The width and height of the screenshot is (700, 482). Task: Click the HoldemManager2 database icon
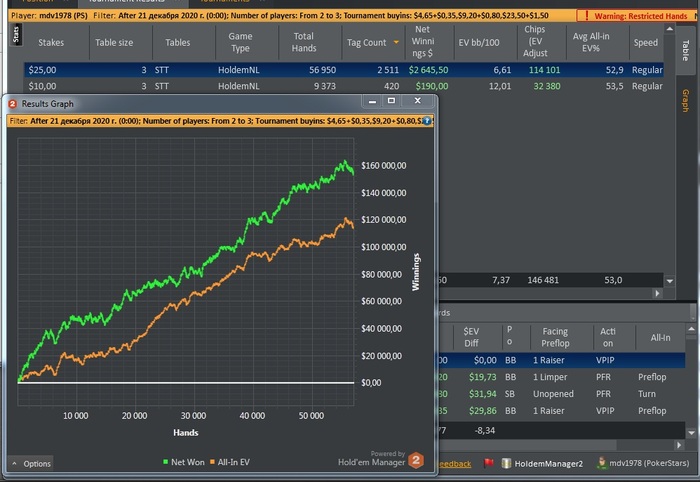coord(506,463)
